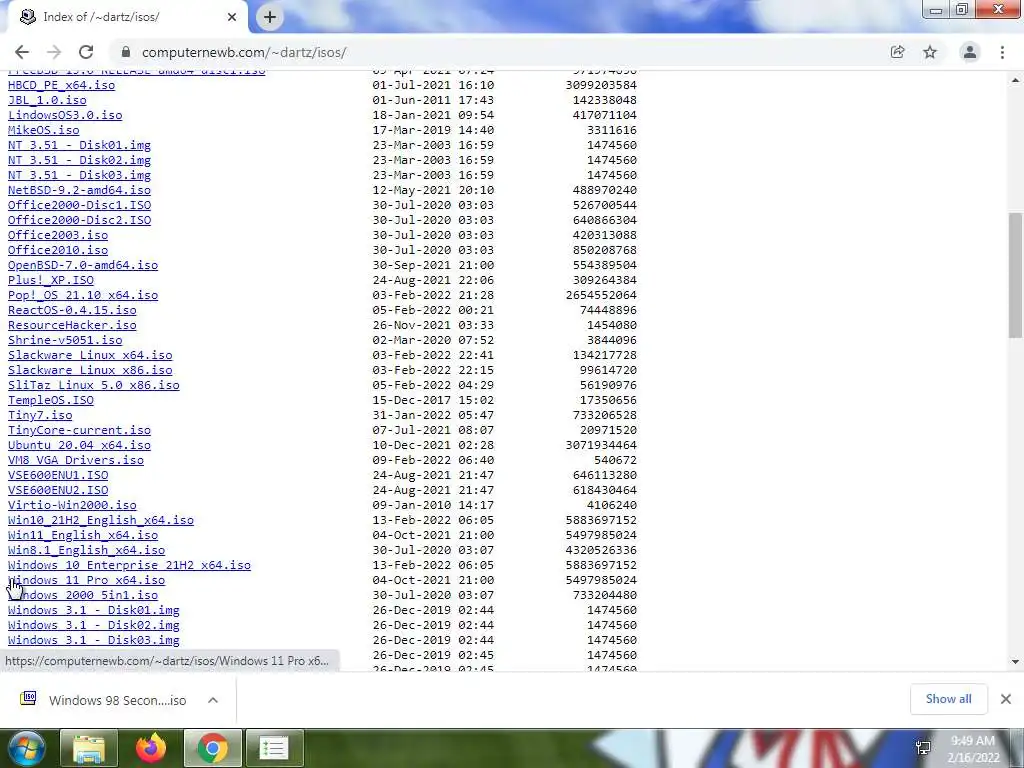Open the taskbar clock and date
The image size is (1024, 768).
click(x=973, y=750)
